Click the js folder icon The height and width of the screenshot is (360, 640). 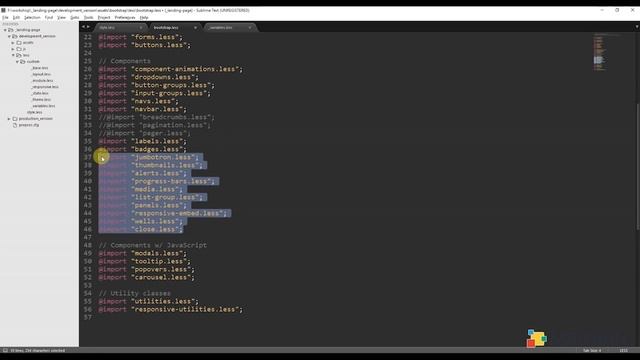(19, 49)
